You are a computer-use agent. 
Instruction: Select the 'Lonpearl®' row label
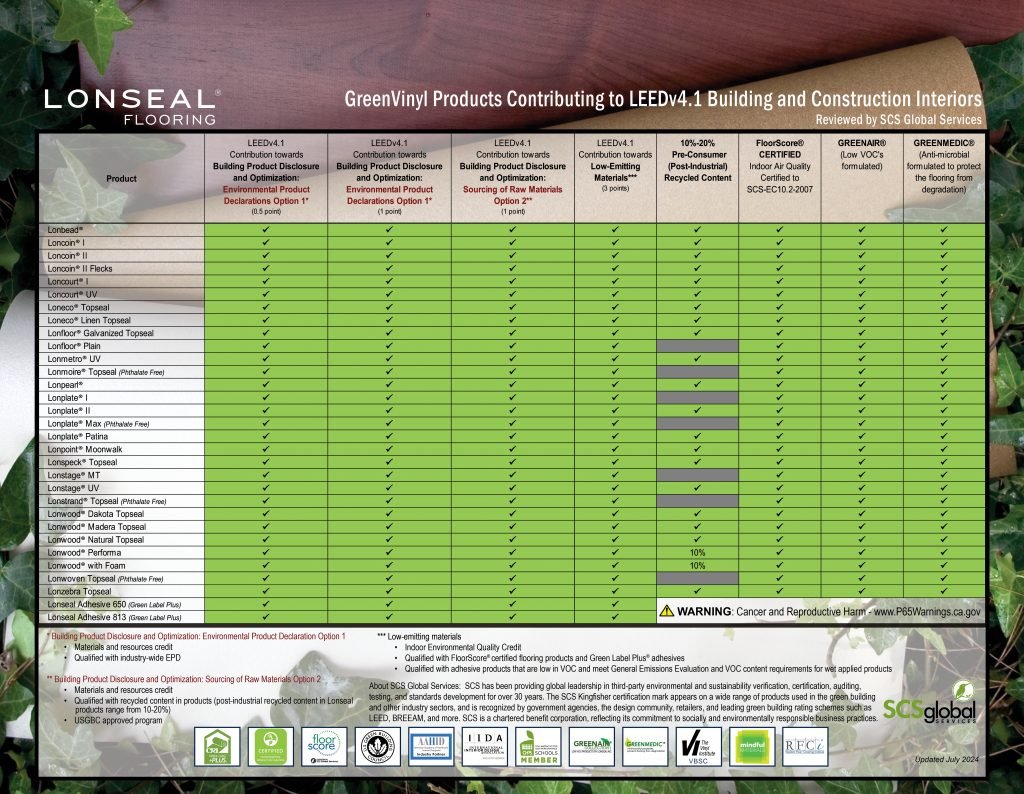coord(65,385)
